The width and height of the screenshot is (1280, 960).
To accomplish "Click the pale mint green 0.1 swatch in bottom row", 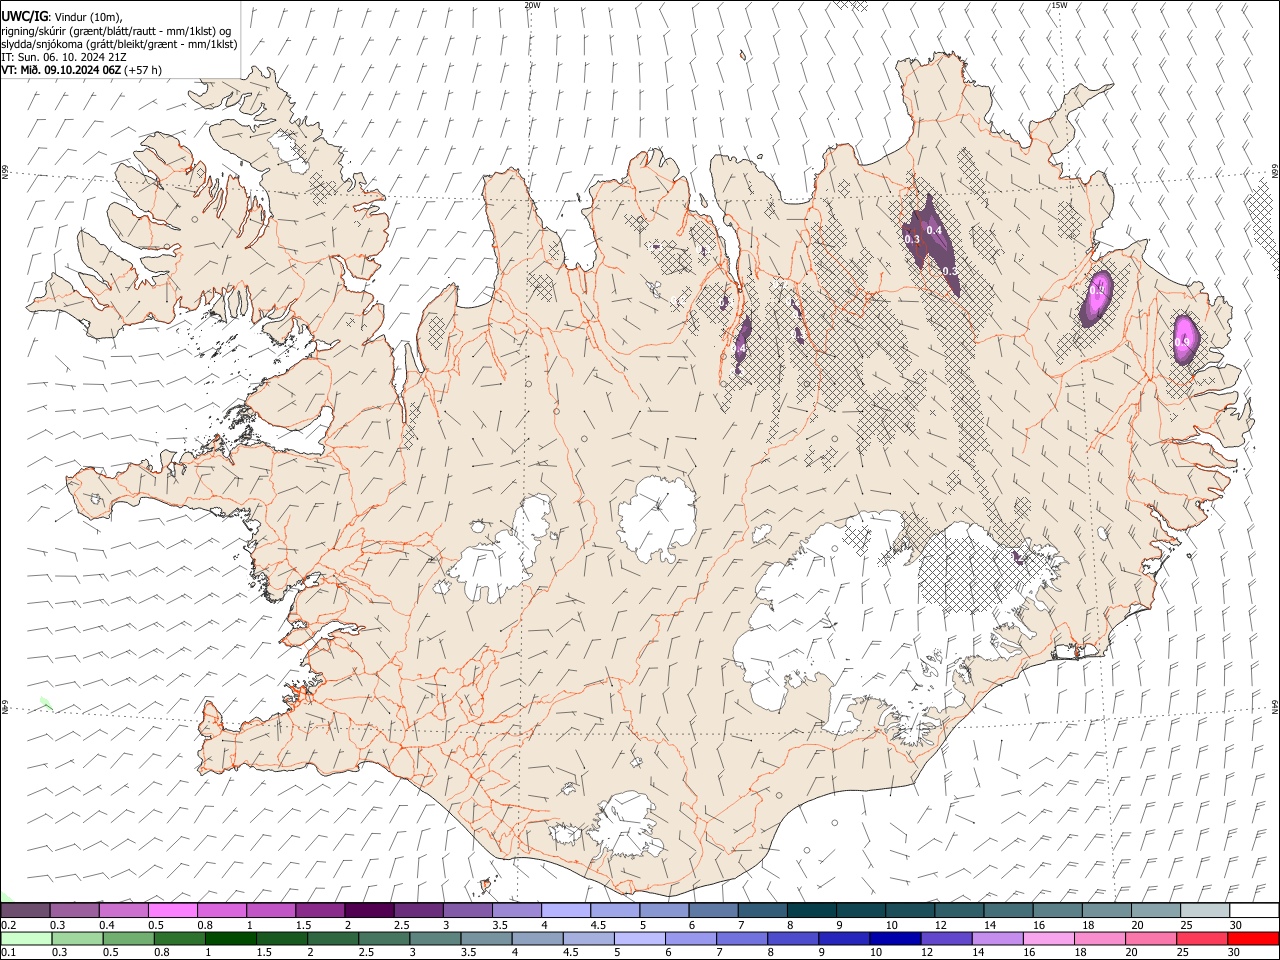I will point(25,939).
